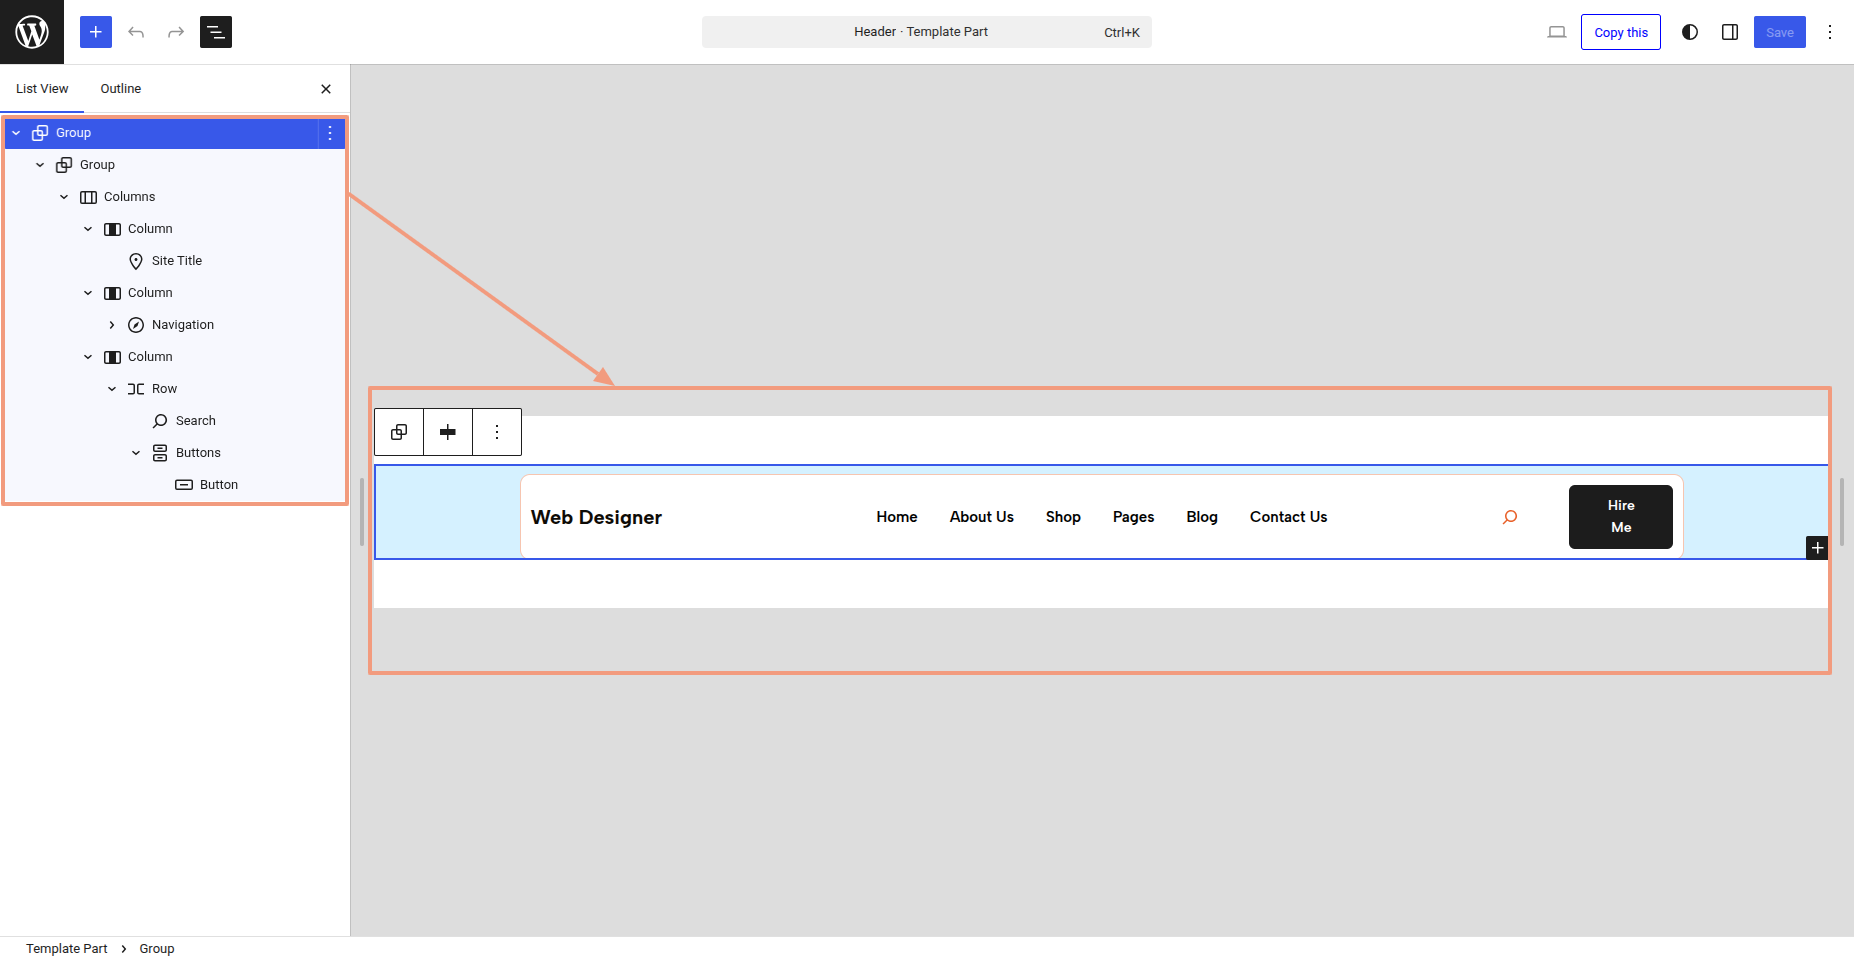Collapse the Columns tree item
This screenshot has height=961, width=1854.
click(x=64, y=197)
